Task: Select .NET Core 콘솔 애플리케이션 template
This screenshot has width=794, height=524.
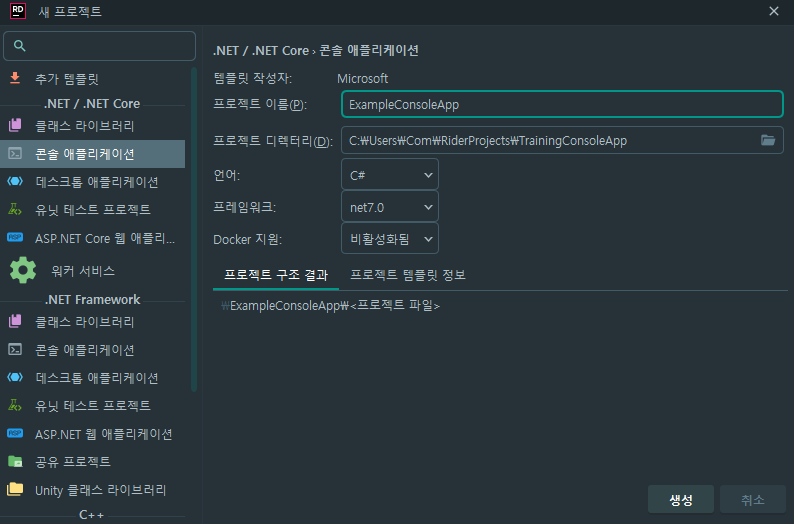Action: click(93, 154)
